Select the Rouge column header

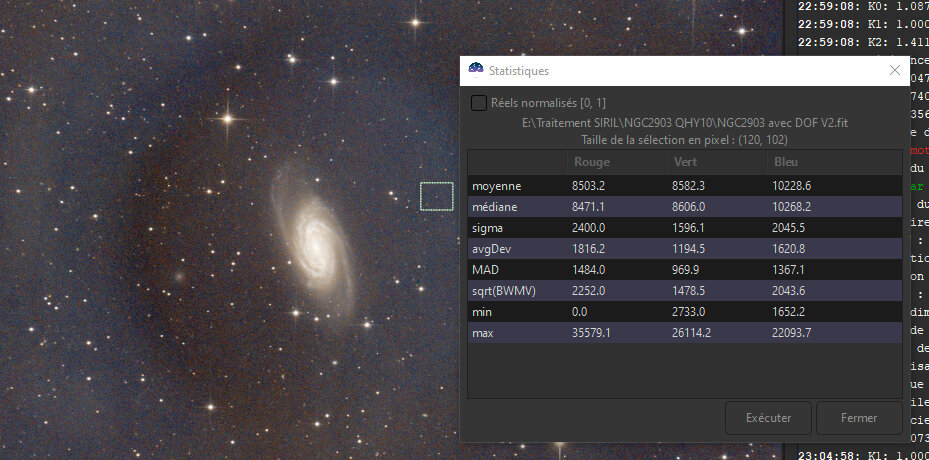coord(592,162)
